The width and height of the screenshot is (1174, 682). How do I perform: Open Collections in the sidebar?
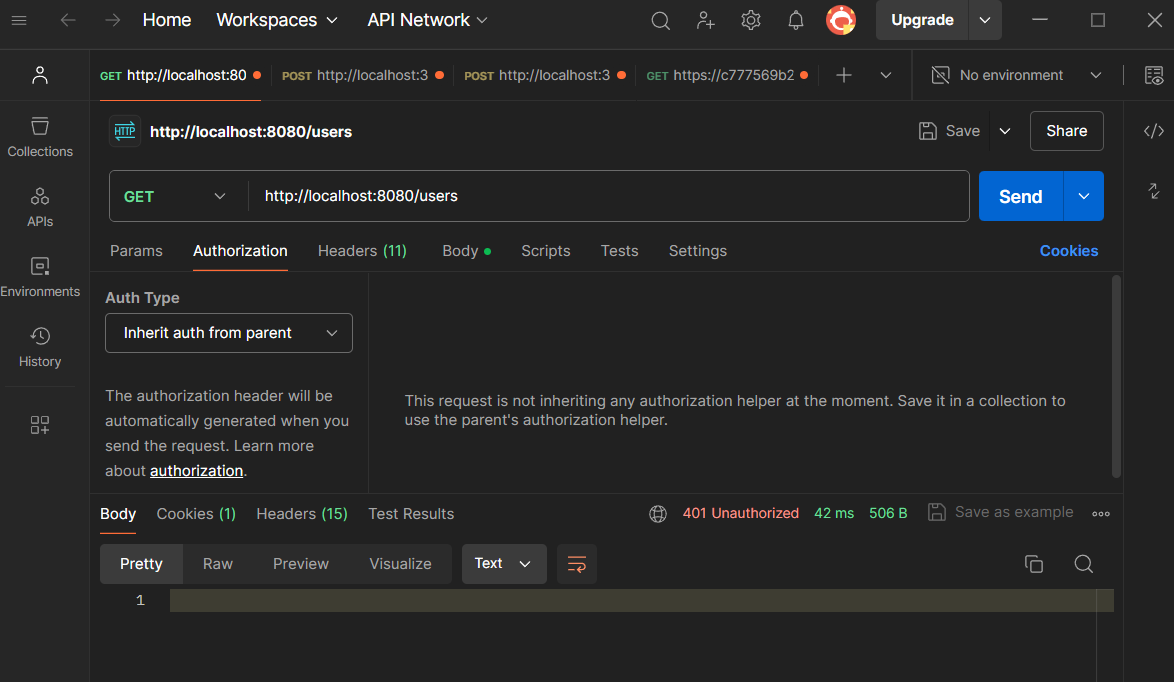tap(40, 137)
